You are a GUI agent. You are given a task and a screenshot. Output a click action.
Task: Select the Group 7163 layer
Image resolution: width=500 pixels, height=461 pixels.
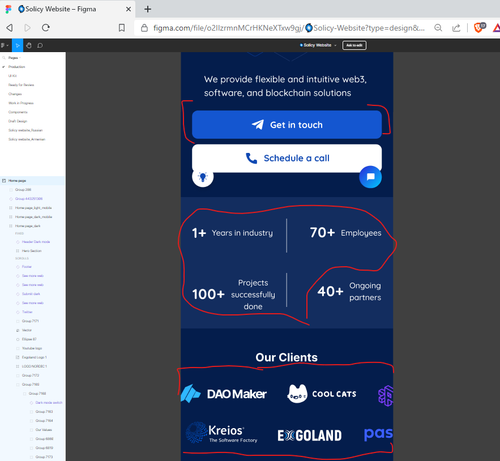(44, 412)
